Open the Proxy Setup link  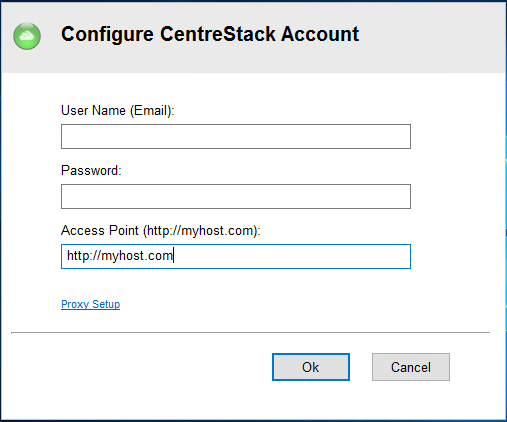[90, 304]
